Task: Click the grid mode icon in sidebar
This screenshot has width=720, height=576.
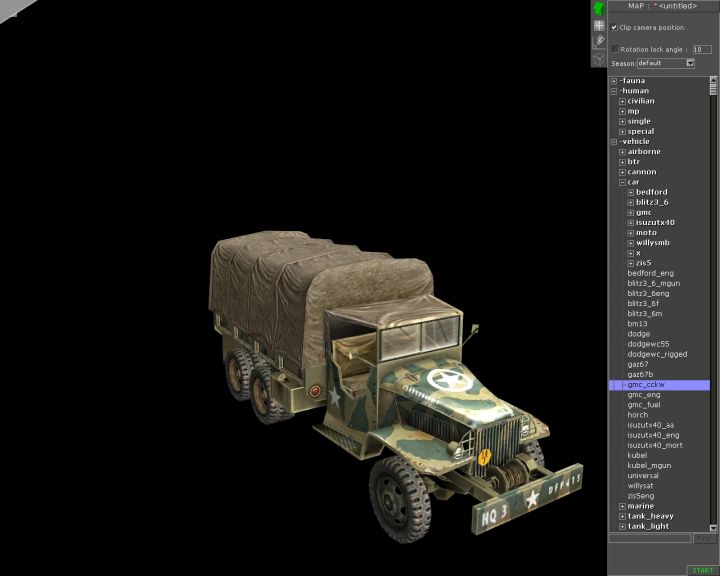Action: [x=599, y=25]
